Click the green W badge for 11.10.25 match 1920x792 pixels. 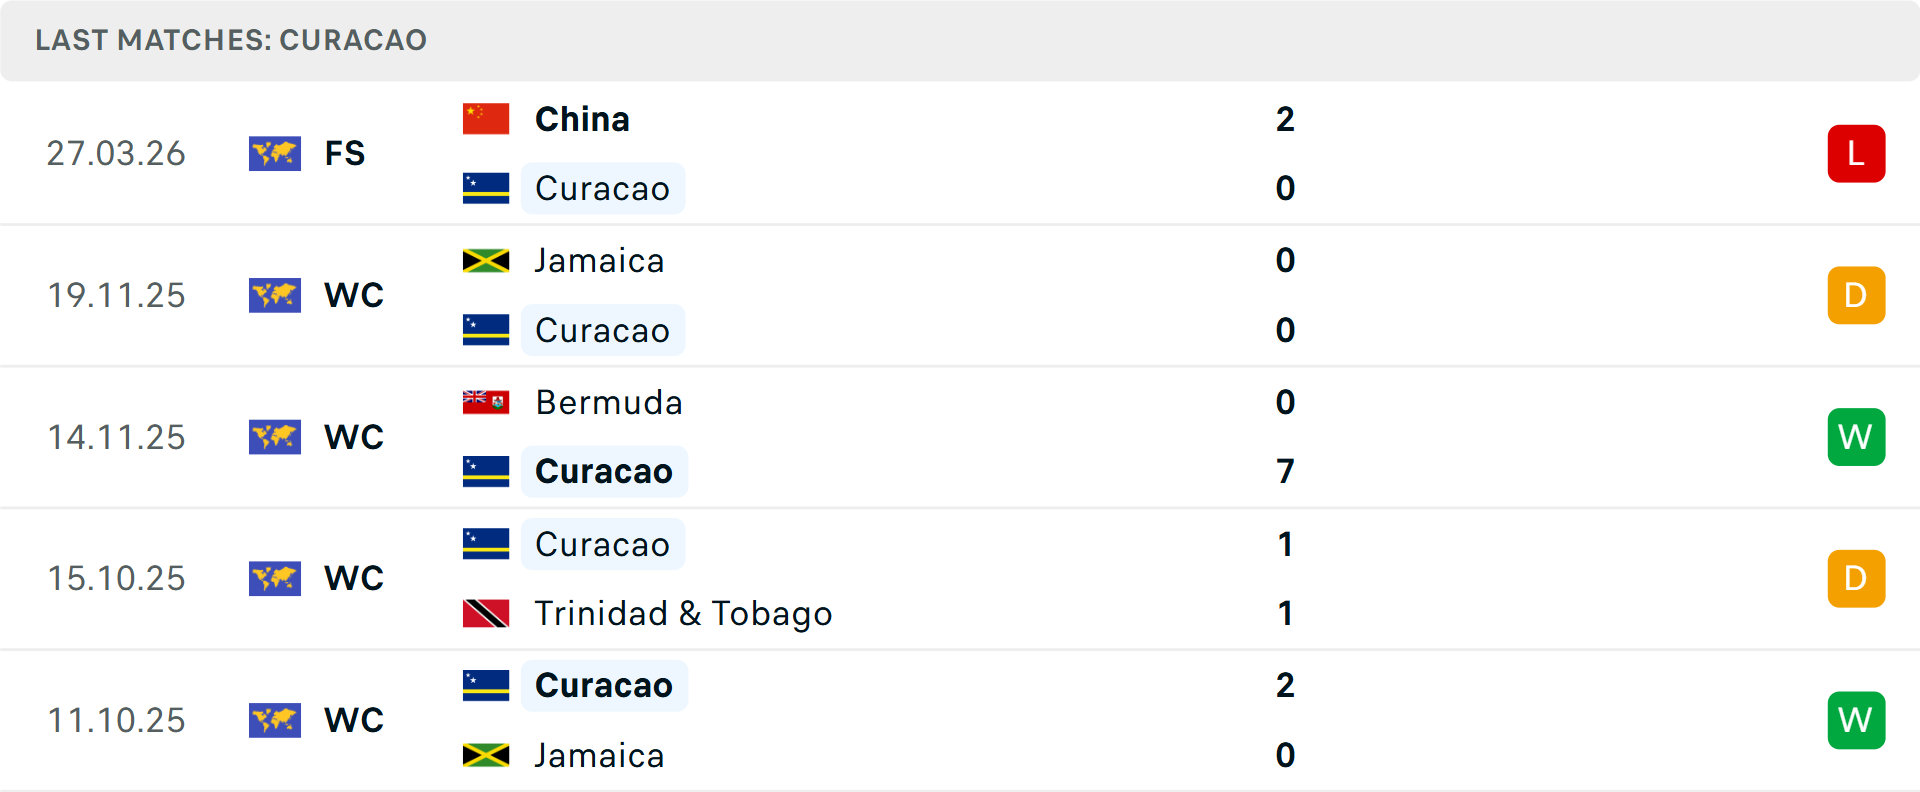point(1856,720)
